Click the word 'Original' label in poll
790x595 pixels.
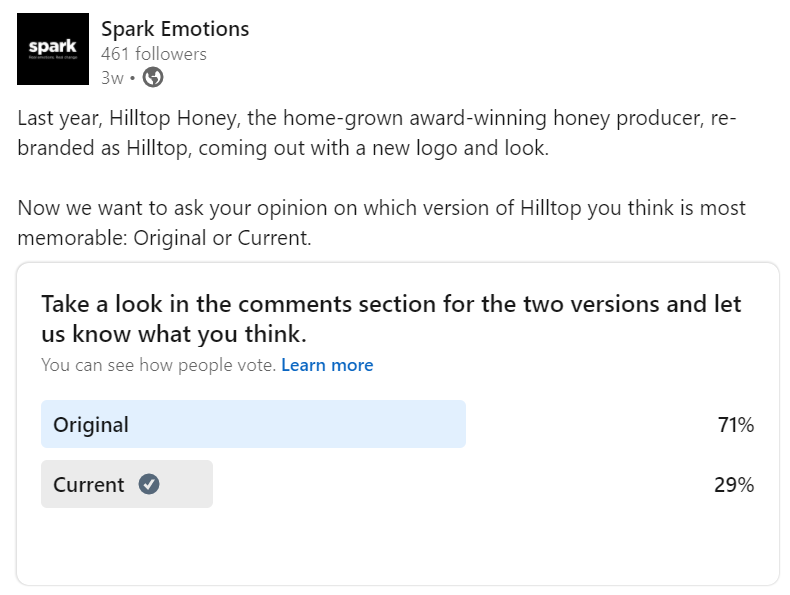tap(91, 425)
